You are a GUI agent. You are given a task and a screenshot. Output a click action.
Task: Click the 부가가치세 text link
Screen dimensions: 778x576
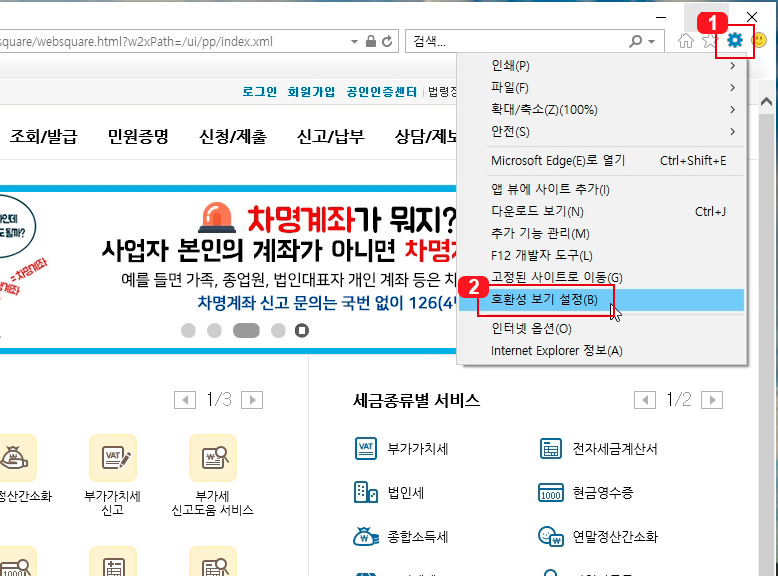tap(418, 449)
